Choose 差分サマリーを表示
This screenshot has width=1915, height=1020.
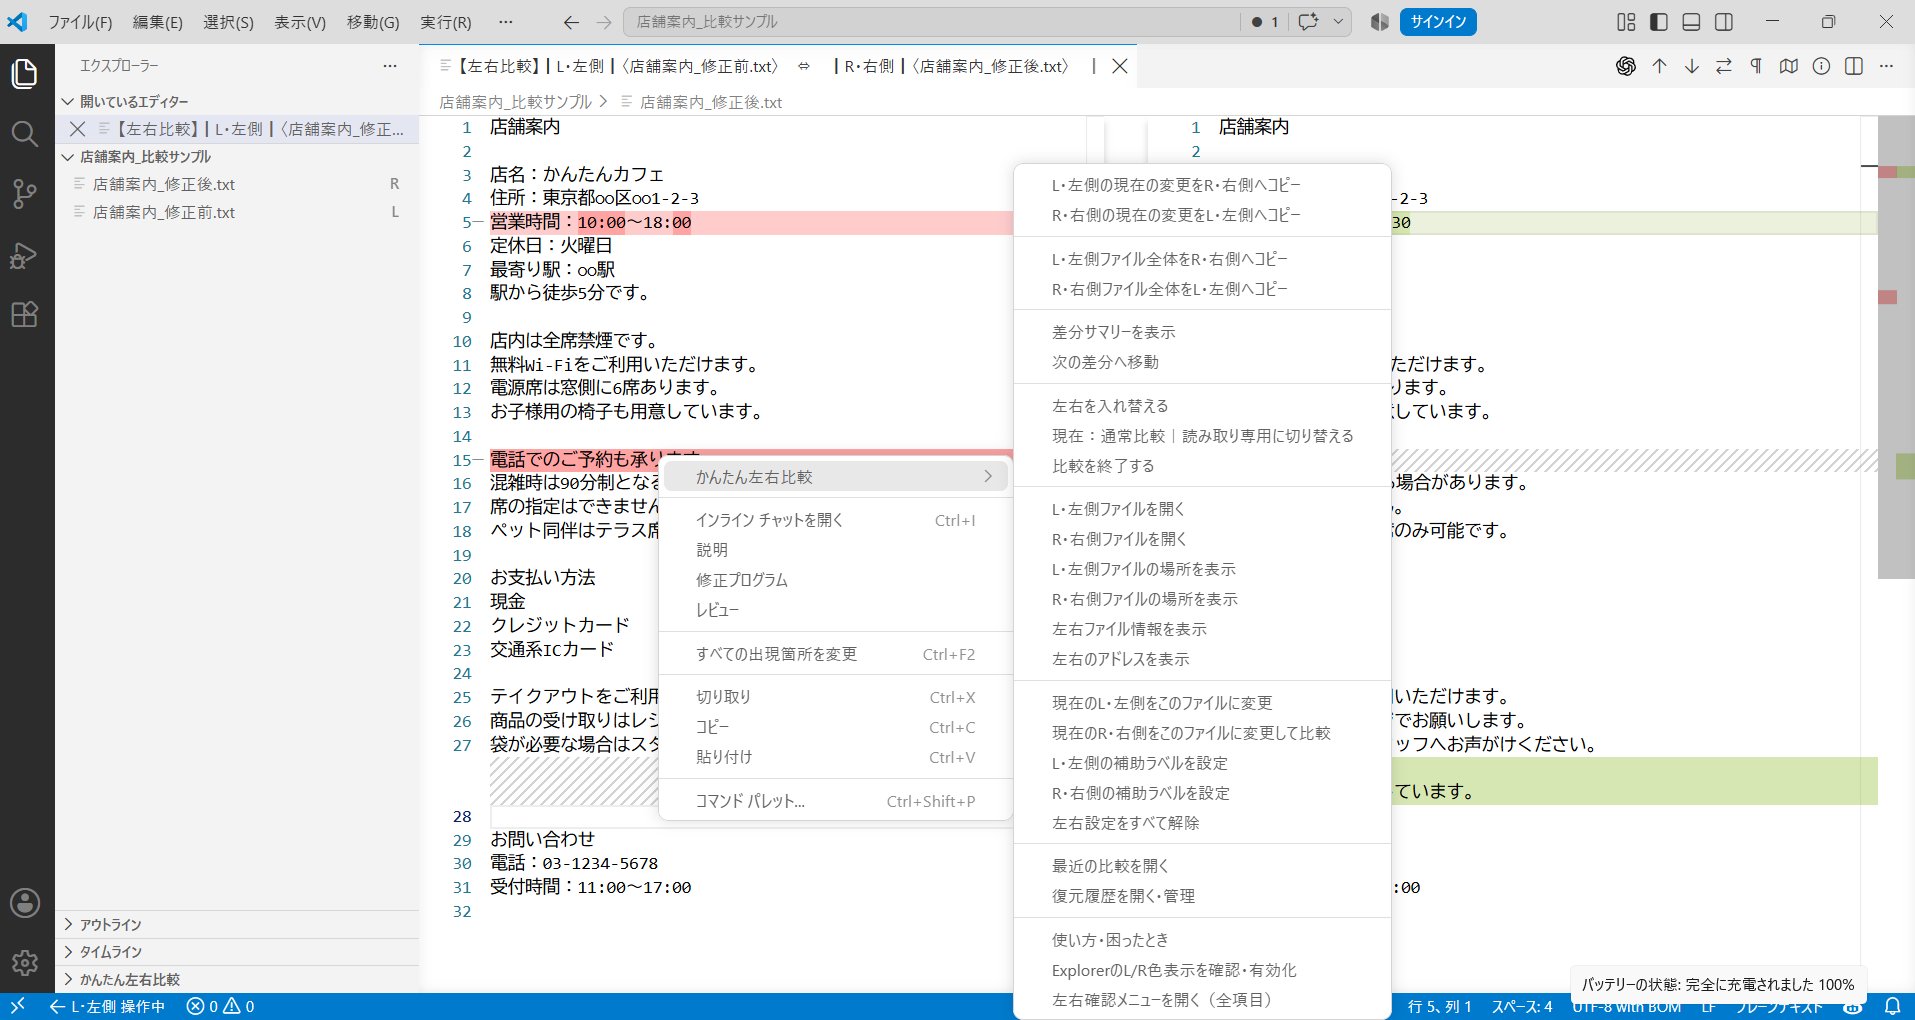[x=1202, y=332]
